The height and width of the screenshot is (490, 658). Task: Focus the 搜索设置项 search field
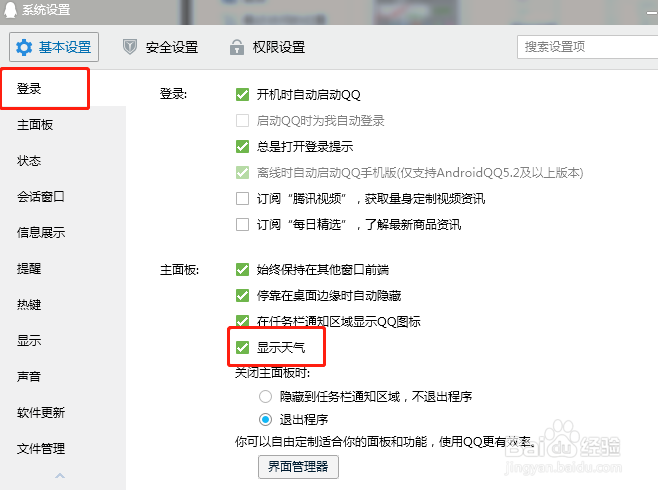(x=588, y=47)
